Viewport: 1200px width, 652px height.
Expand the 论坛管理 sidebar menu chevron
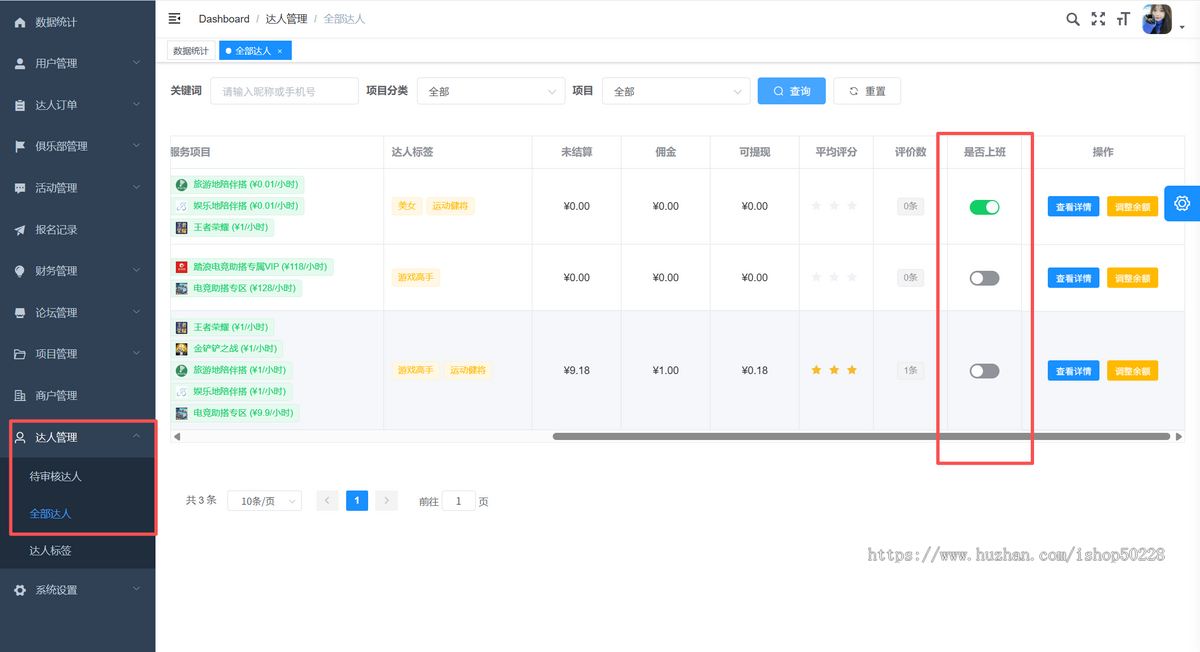[x=137, y=312]
